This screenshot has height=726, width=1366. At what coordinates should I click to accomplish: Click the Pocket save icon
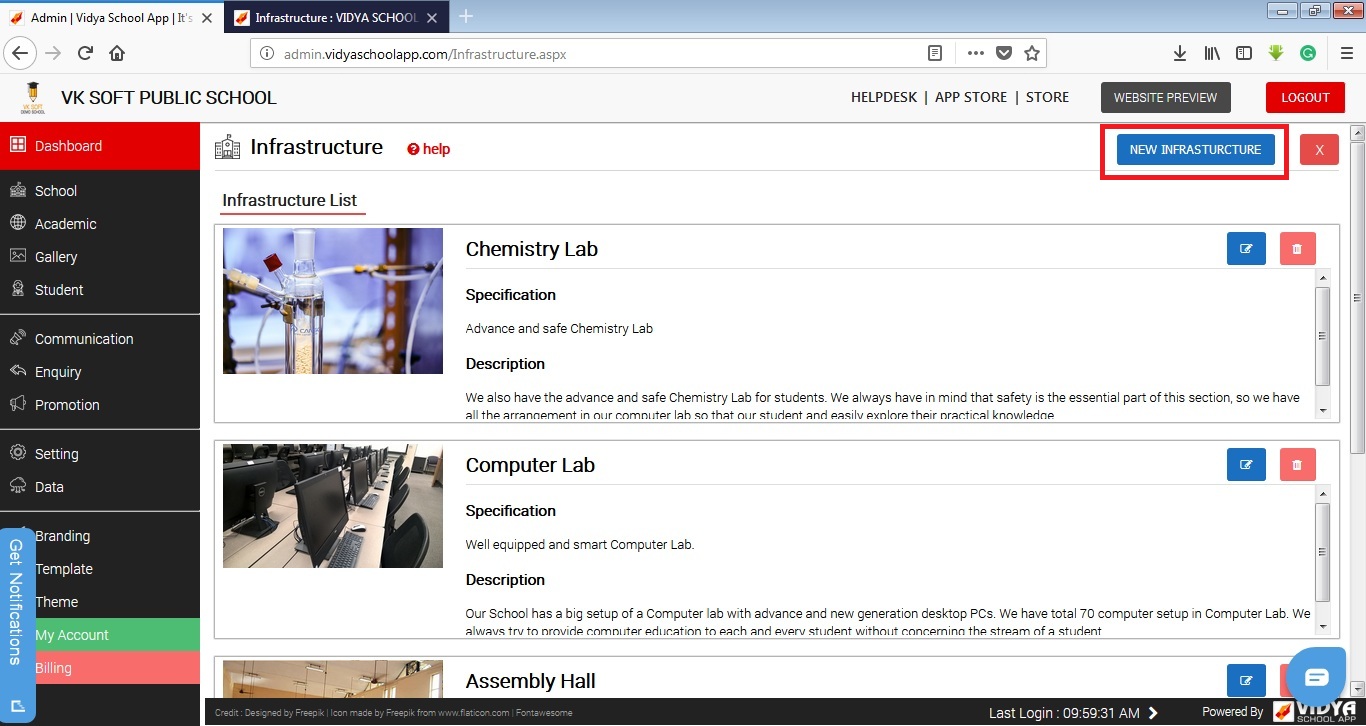[x=1004, y=53]
